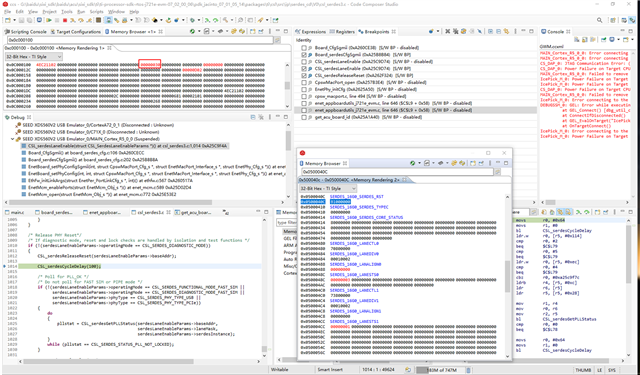Open dropdown arrow next to New icon in toolbar
This screenshot has height=375, width=640.
pyautogui.click(x=15, y=20)
